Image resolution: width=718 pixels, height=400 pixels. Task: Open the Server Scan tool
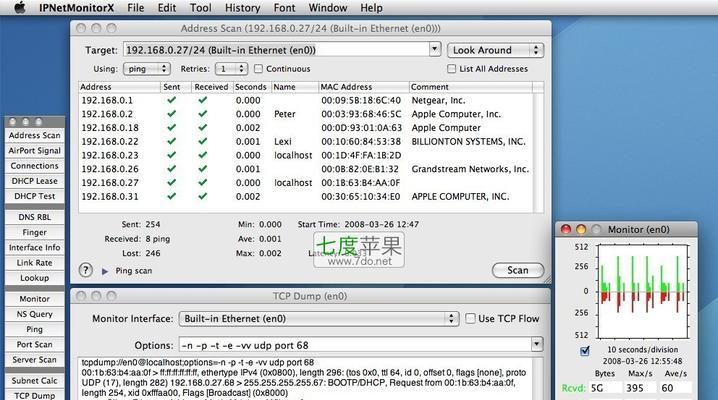[34, 360]
